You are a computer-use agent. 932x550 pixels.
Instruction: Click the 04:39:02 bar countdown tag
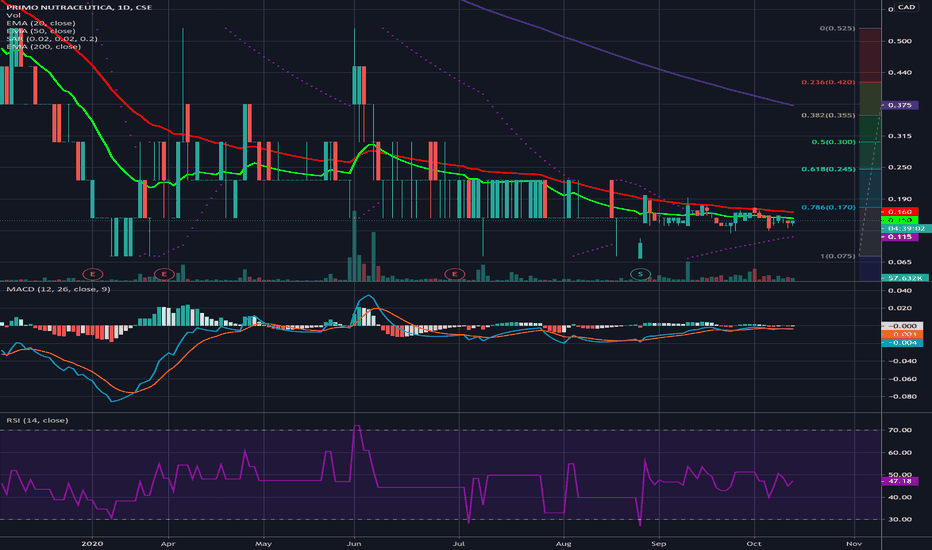[906, 228]
